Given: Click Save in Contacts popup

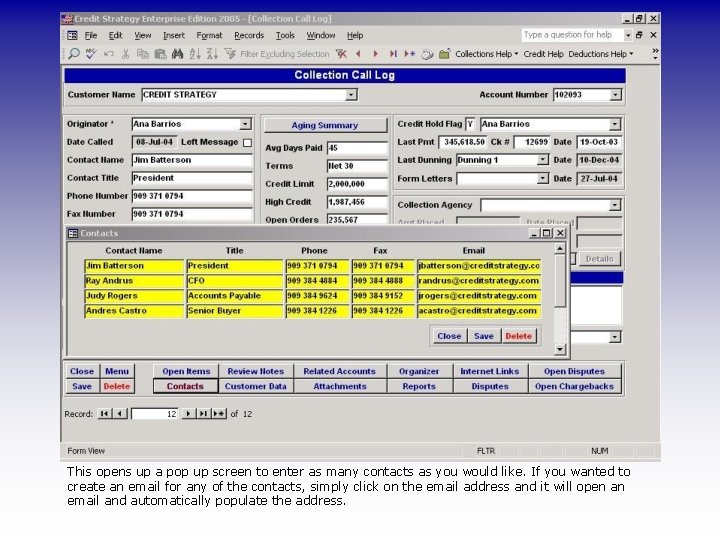Looking at the screenshot, I should pyautogui.click(x=484, y=336).
